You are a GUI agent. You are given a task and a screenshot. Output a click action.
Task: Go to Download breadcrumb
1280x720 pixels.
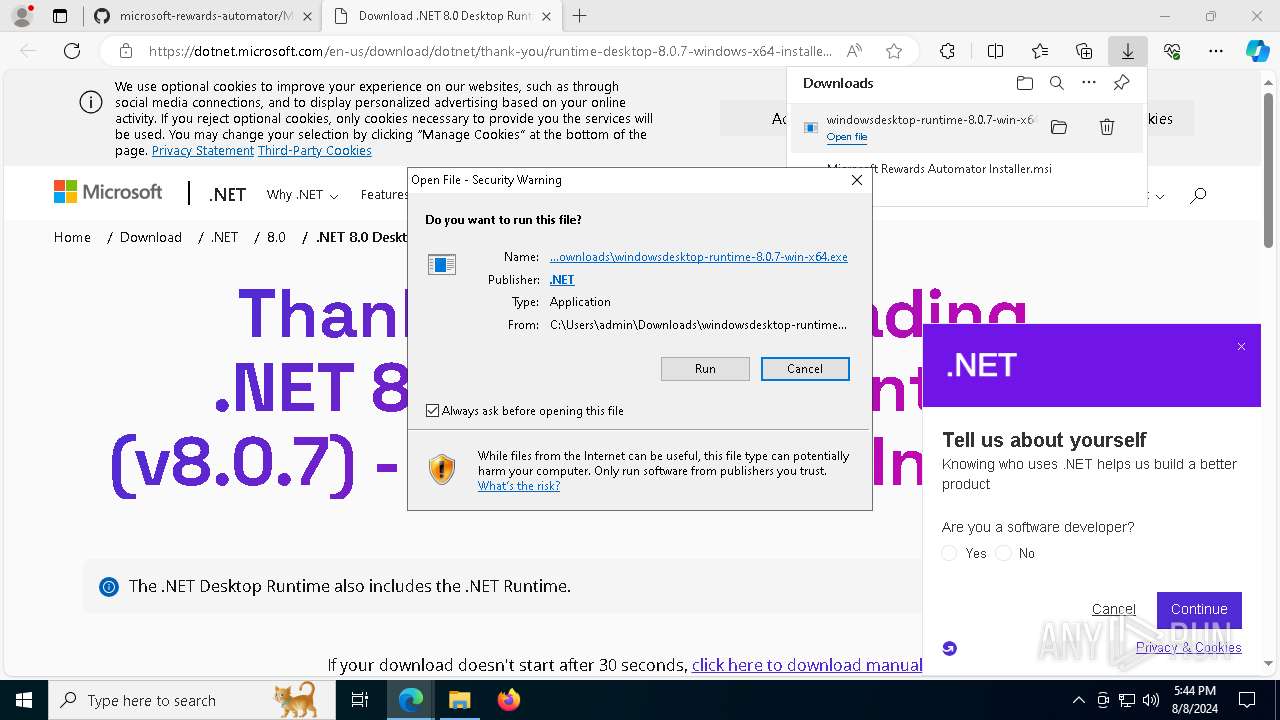(151, 237)
